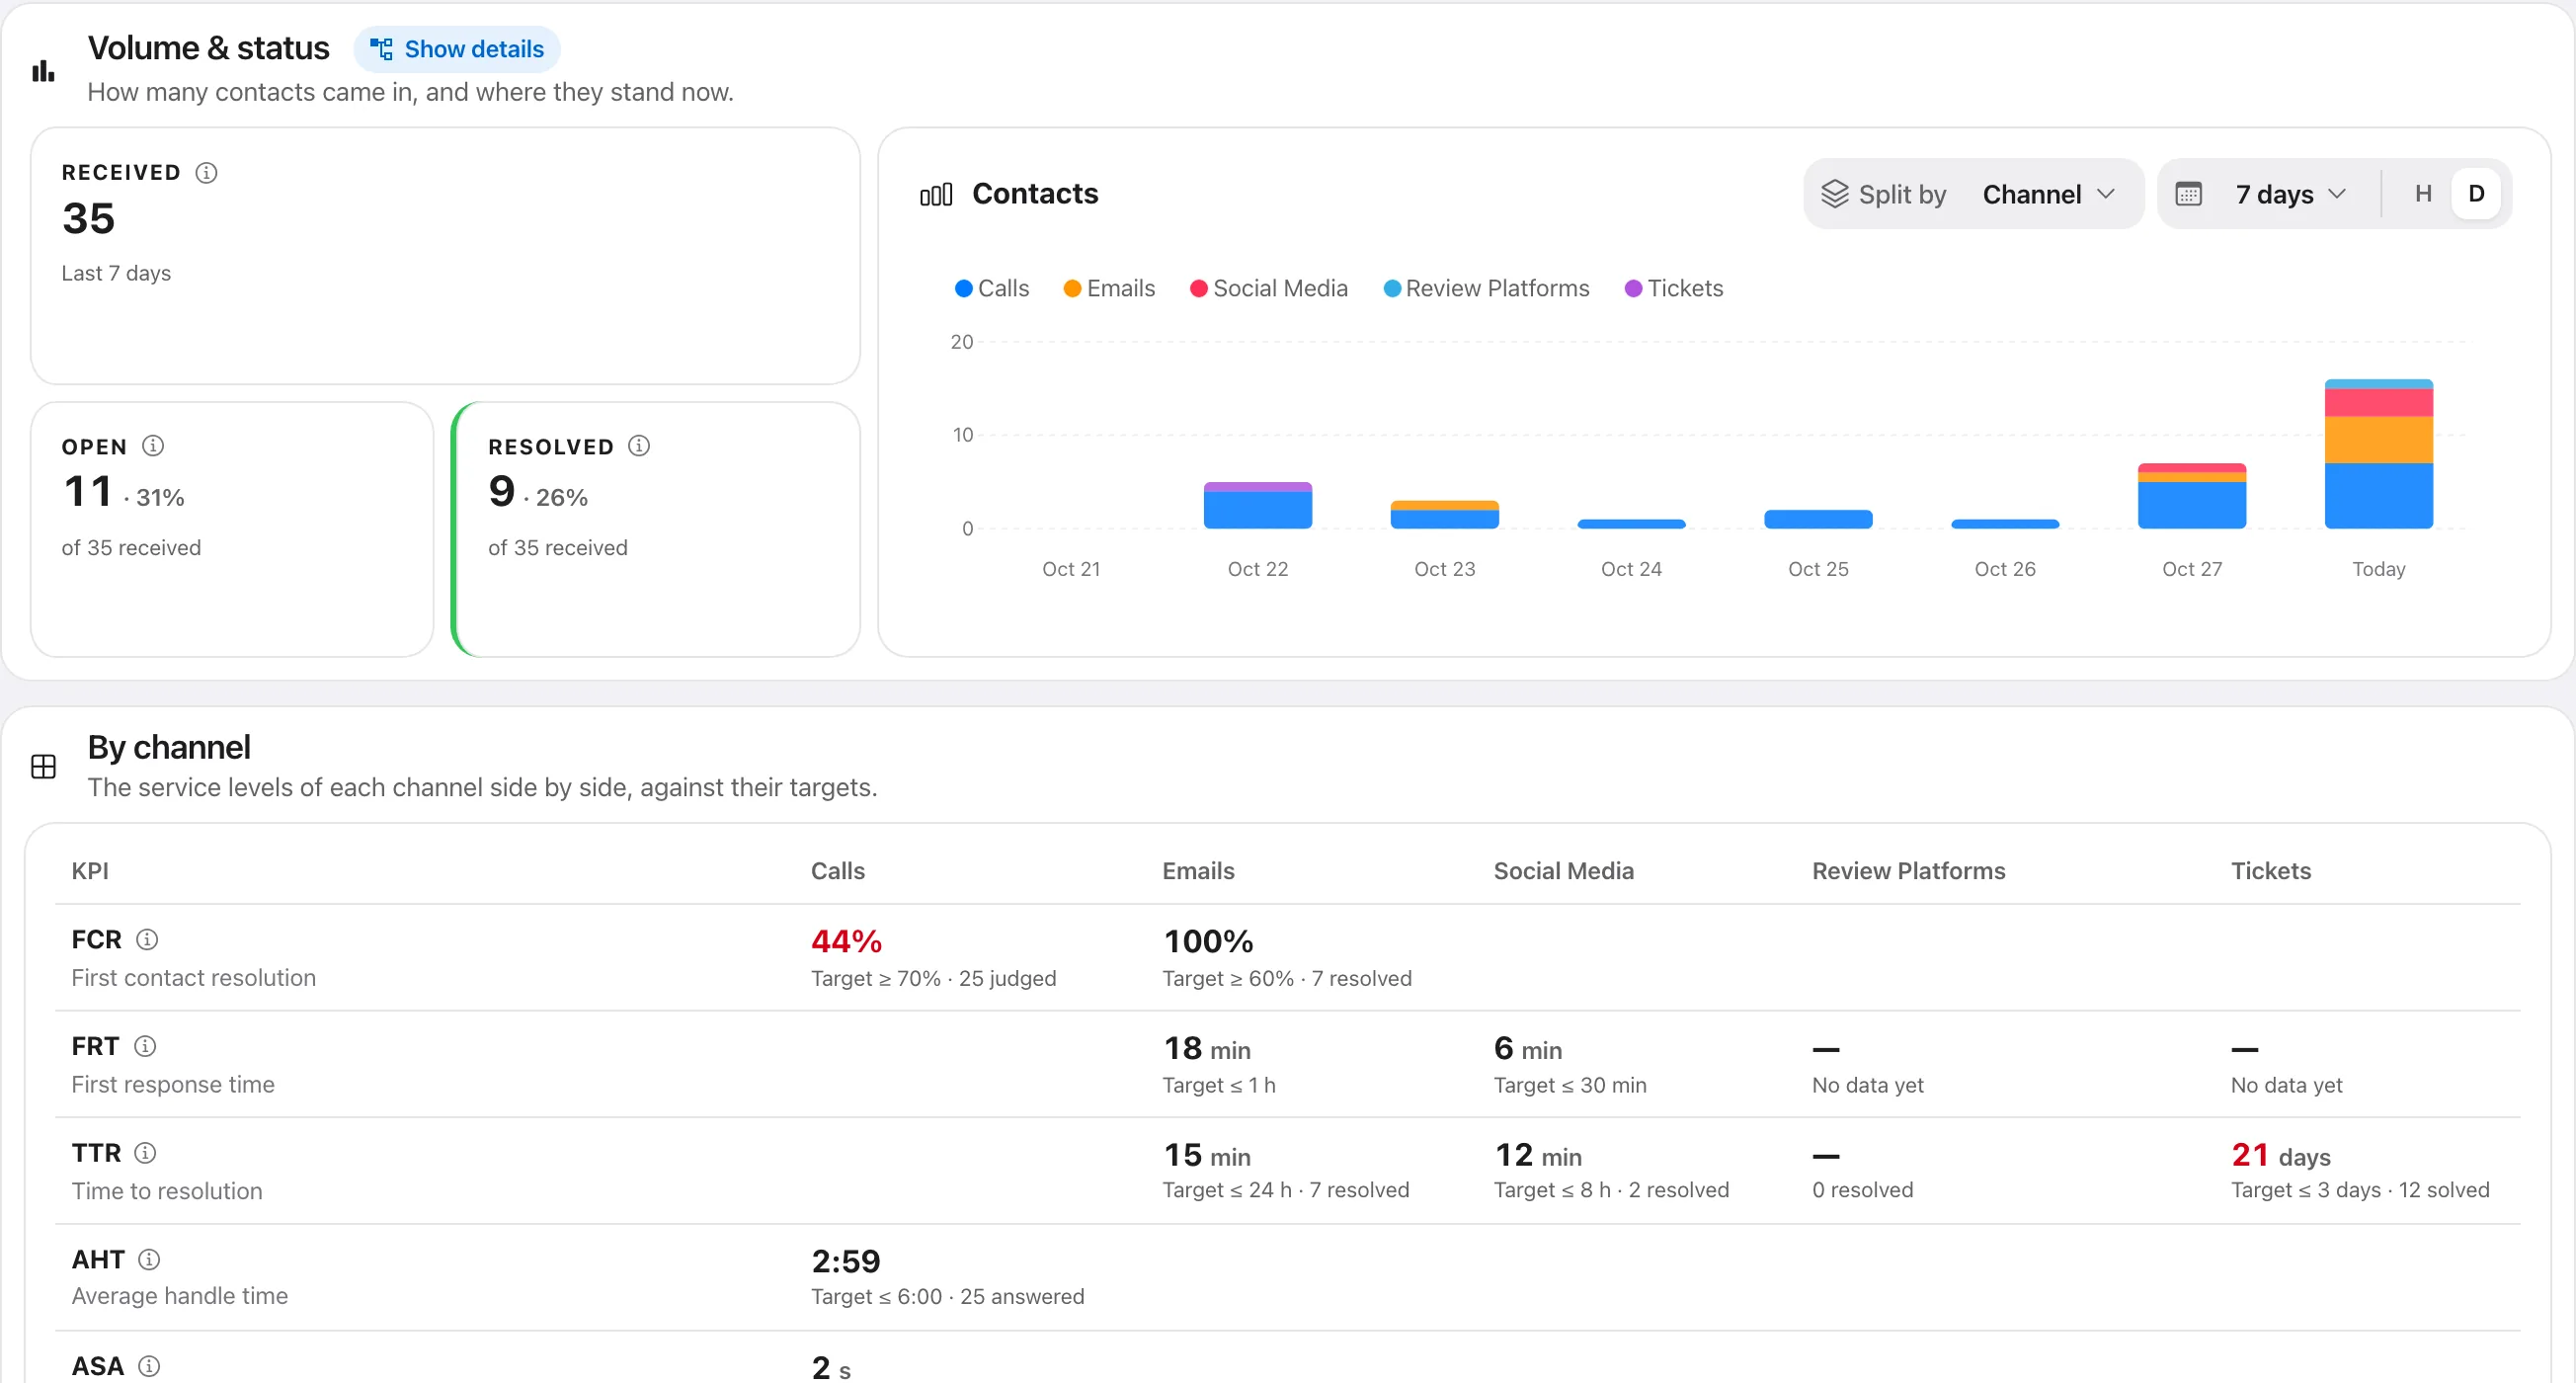Click the By channel grid icon

click(x=44, y=767)
